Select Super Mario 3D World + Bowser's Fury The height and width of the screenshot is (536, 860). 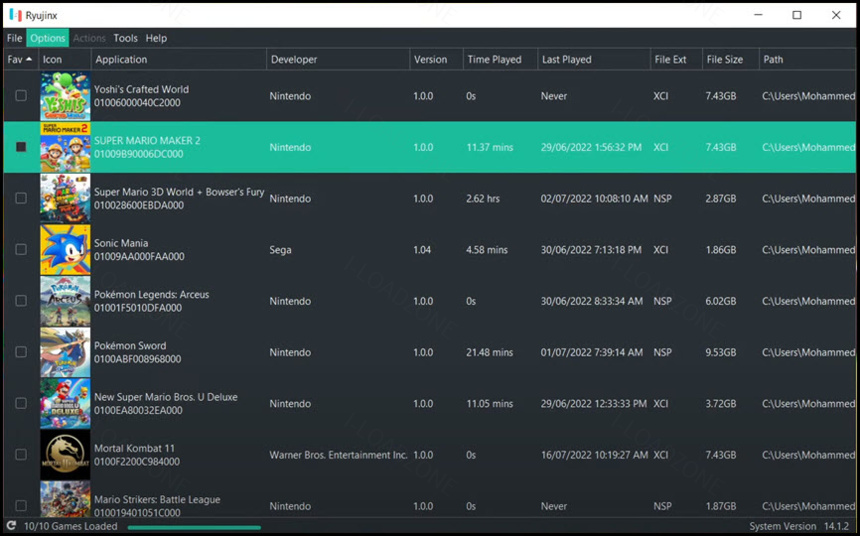(179, 192)
